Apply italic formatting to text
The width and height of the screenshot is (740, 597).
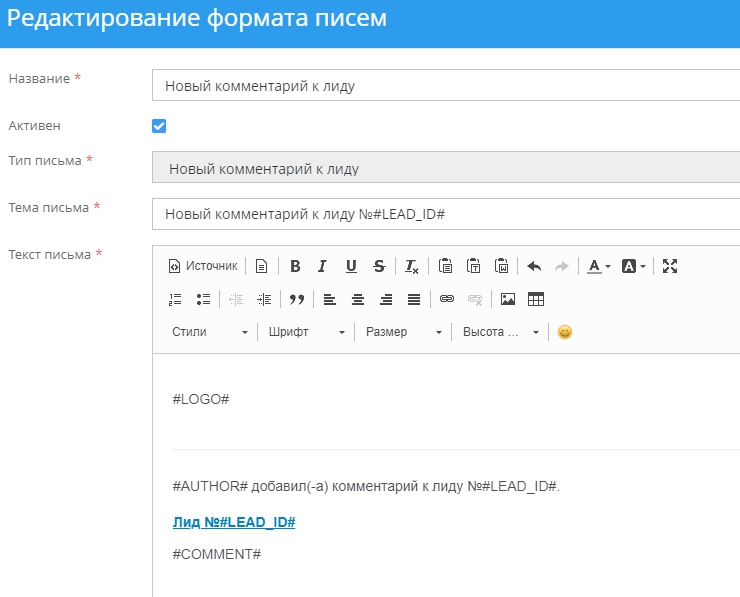(322, 266)
